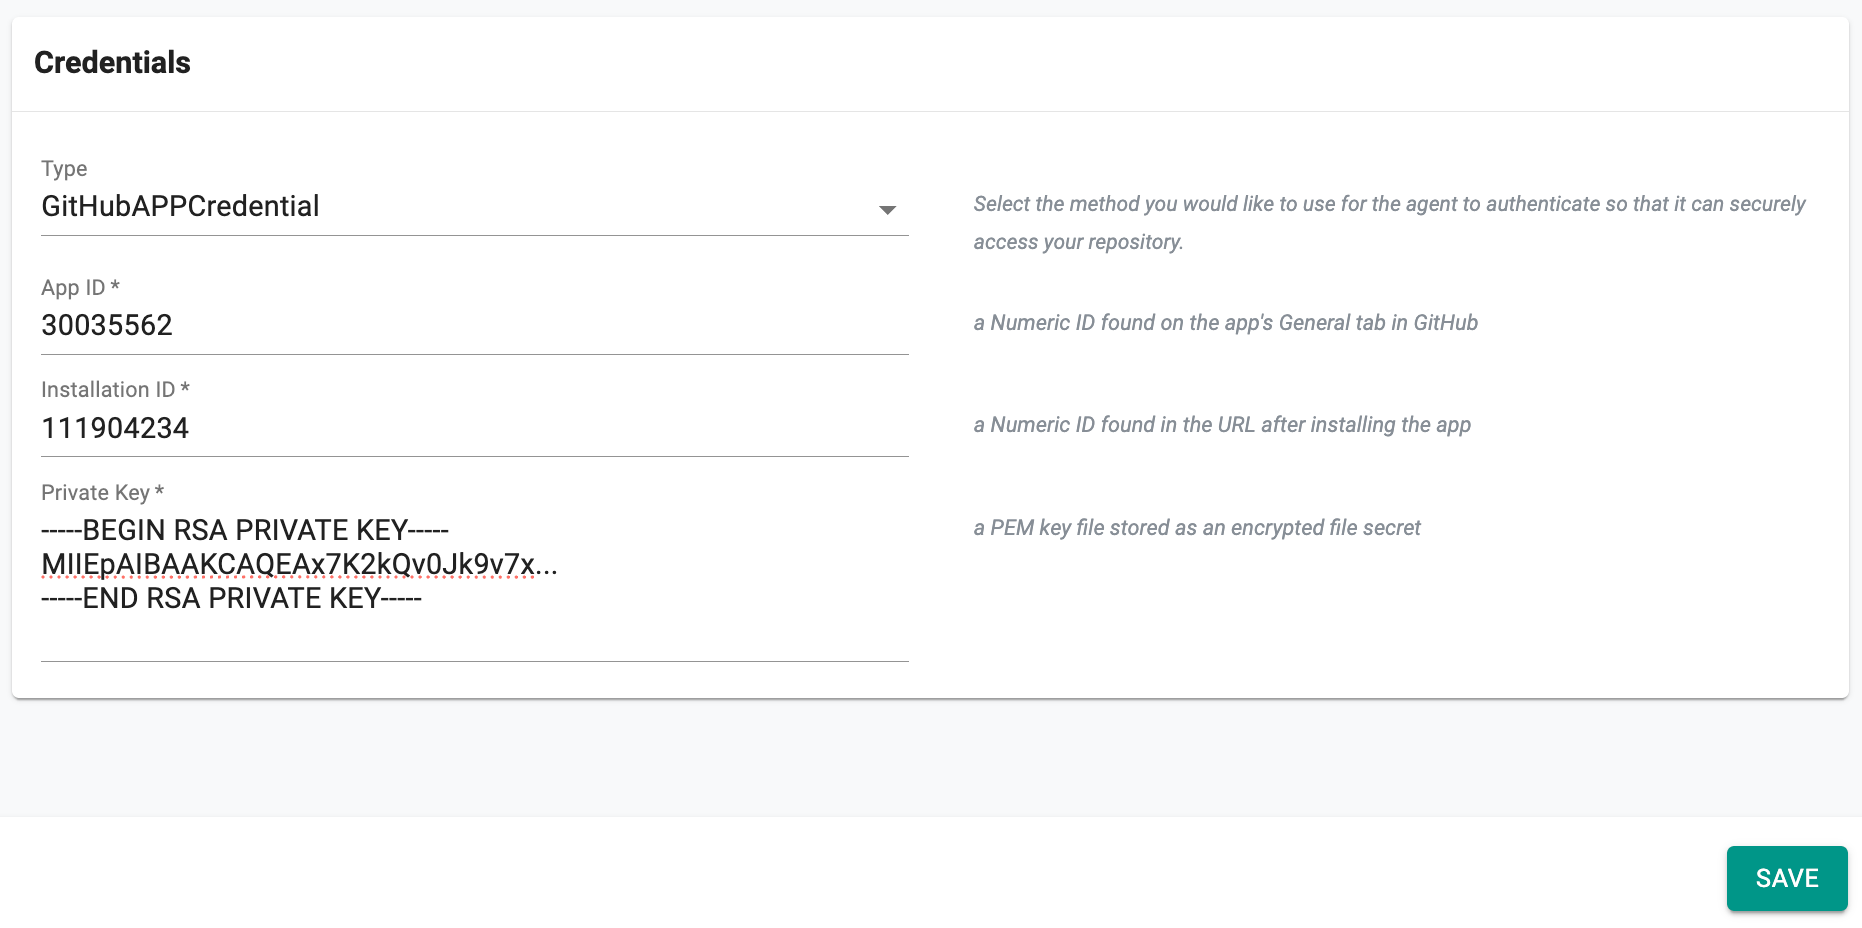1862x928 pixels.
Task: Click the App ID hint about General tab
Action: 1225,323
